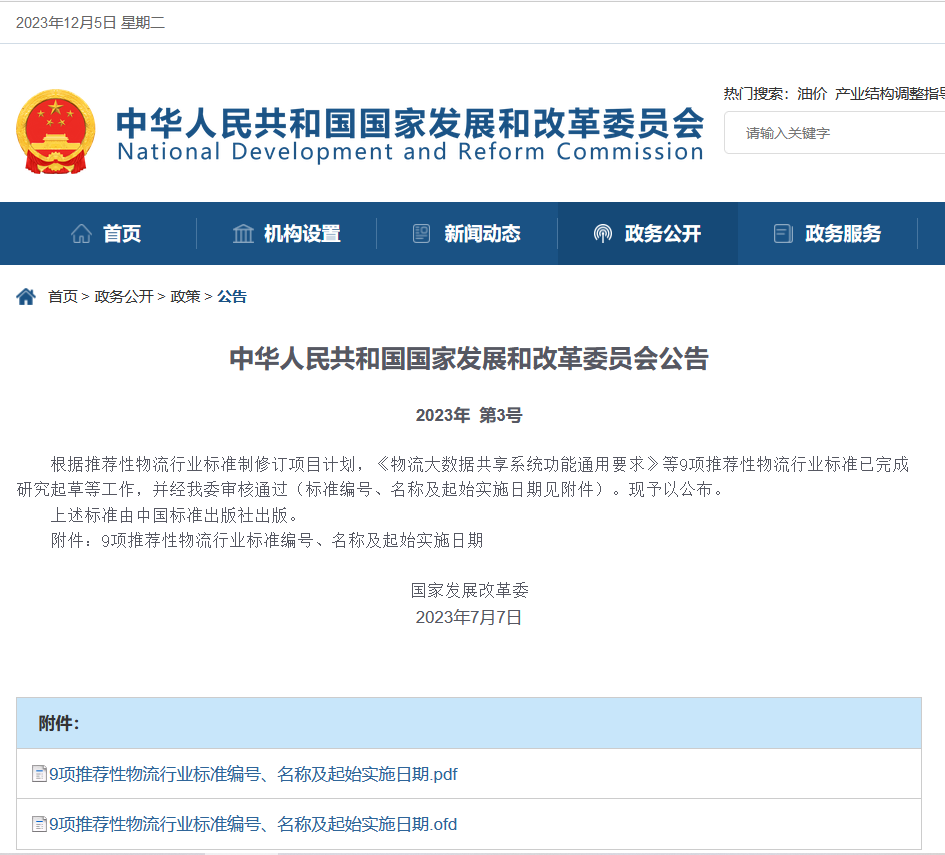Click the date text 2023年12月5日 星期二
Viewport: 945px width, 855px height.
[x=90, y=23]
